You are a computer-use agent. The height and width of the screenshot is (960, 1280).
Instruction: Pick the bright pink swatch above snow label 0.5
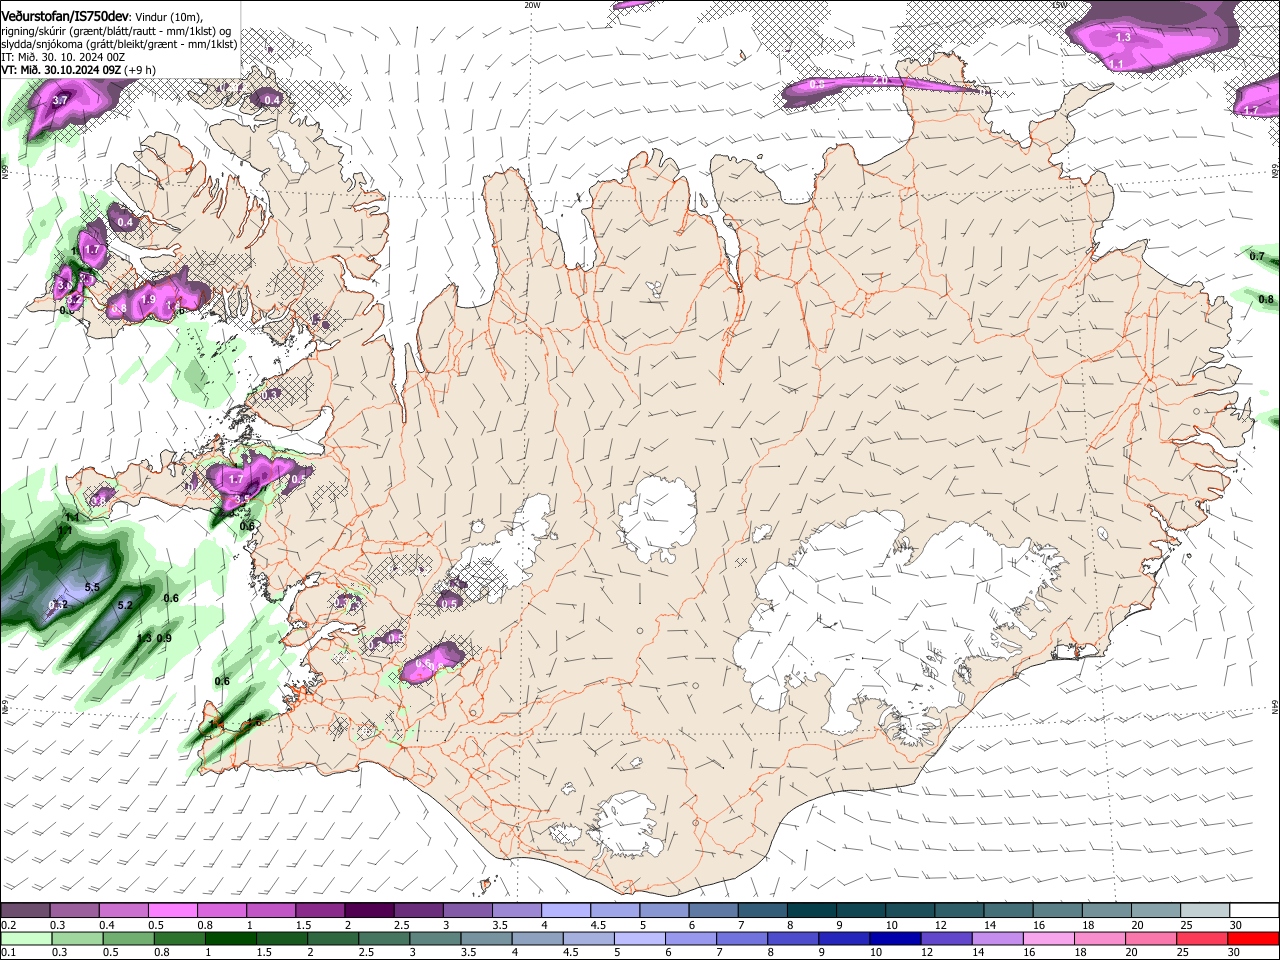click(x=172, y=910)
